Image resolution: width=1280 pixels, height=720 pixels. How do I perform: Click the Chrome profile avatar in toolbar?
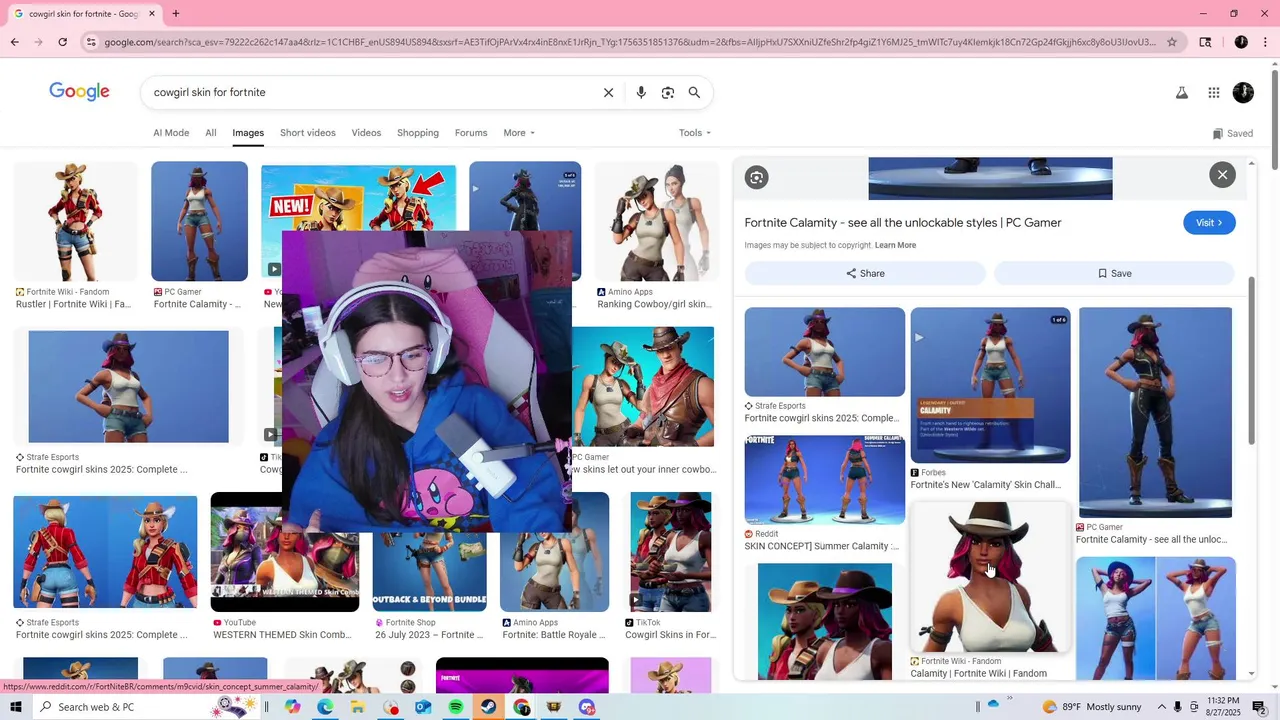click(1241, 42)
